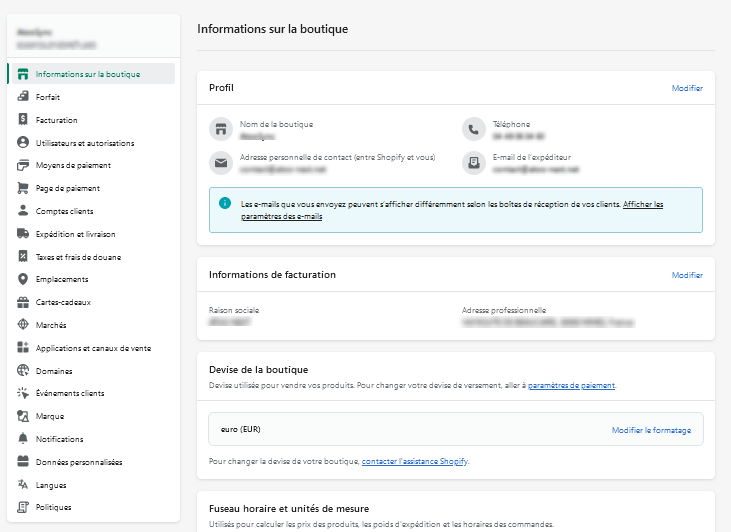Select Marchés in the sidebar
This screenshot has height=532, width=731.
point(91,325)
